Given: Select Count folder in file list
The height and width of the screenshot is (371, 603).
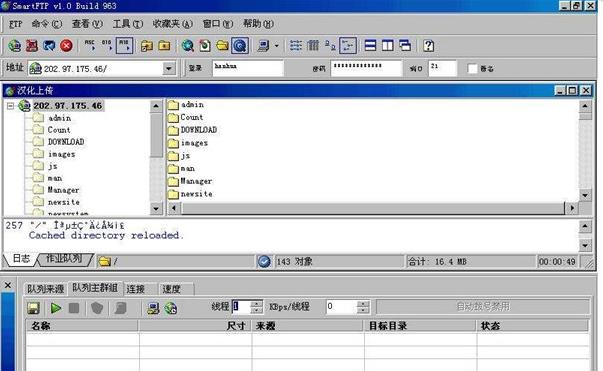Looking at the screenshot, I should pyautogui.click(x=192, y=117).
